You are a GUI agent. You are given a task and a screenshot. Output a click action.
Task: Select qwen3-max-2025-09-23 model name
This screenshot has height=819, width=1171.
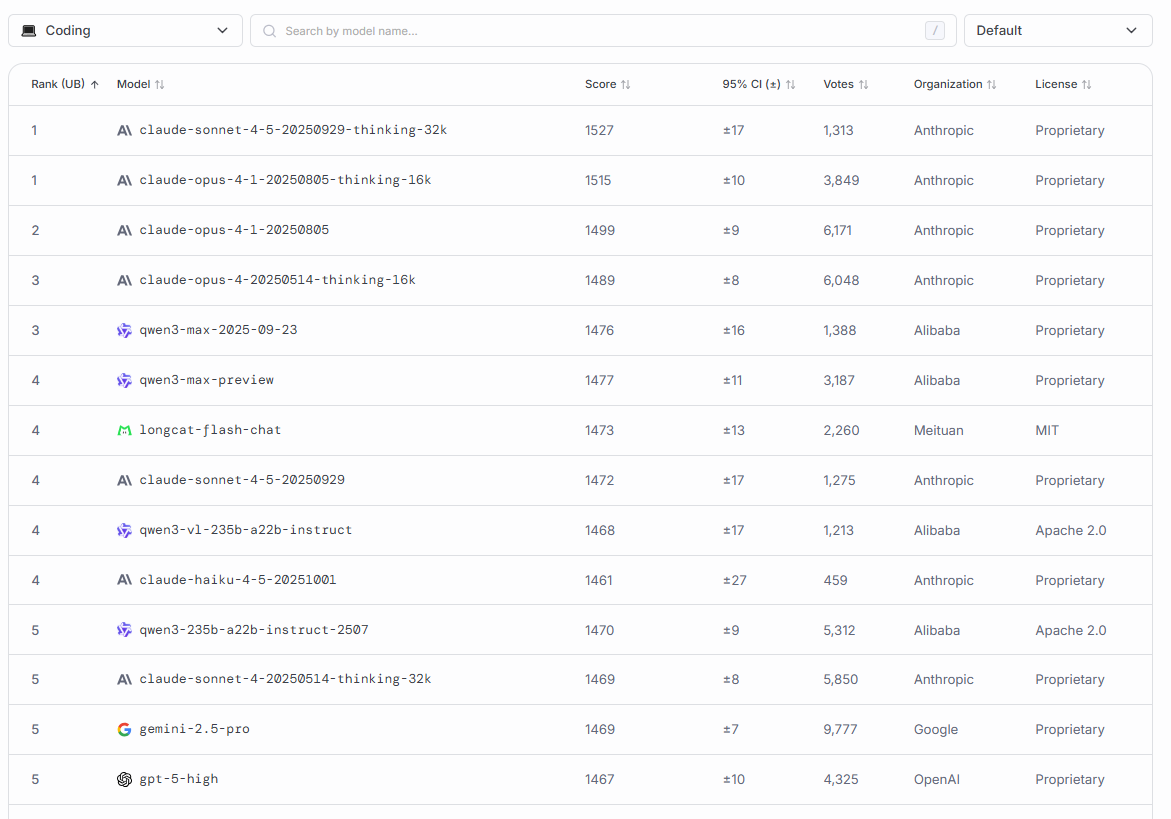coord(219,330)
